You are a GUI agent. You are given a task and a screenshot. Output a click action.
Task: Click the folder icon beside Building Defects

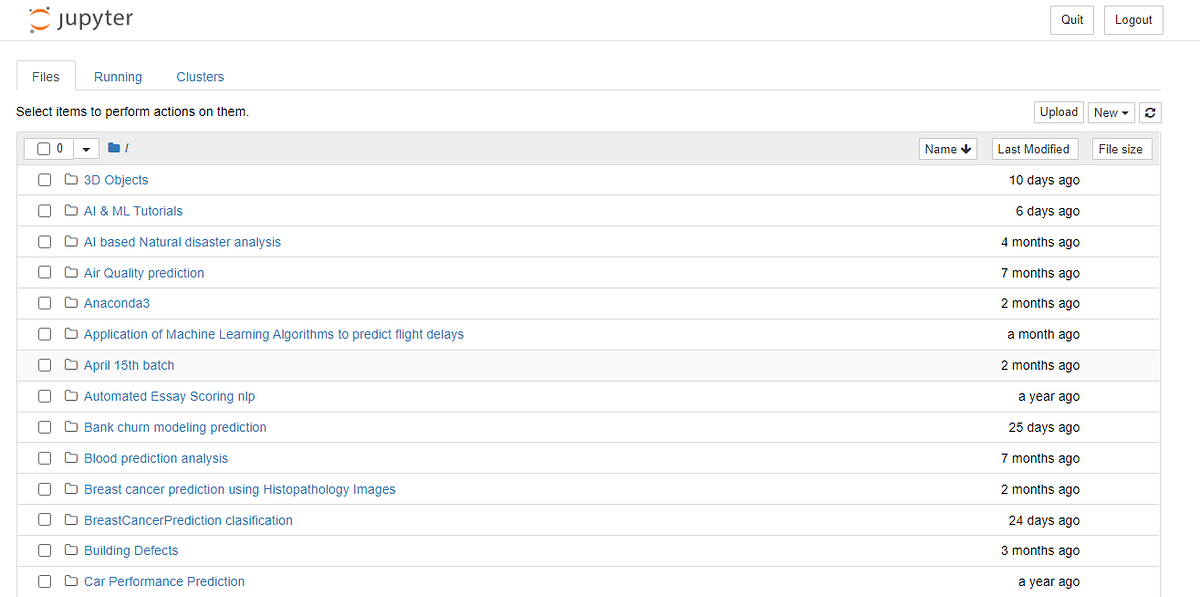point(70,550)
